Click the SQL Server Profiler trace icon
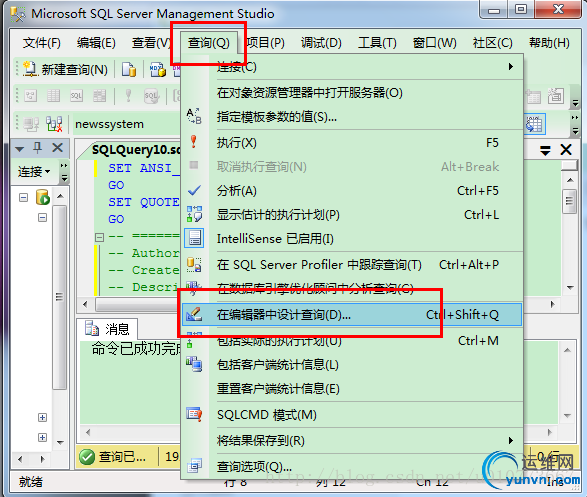The width and height of the screenshot is (587, 497). pos(194,264)
